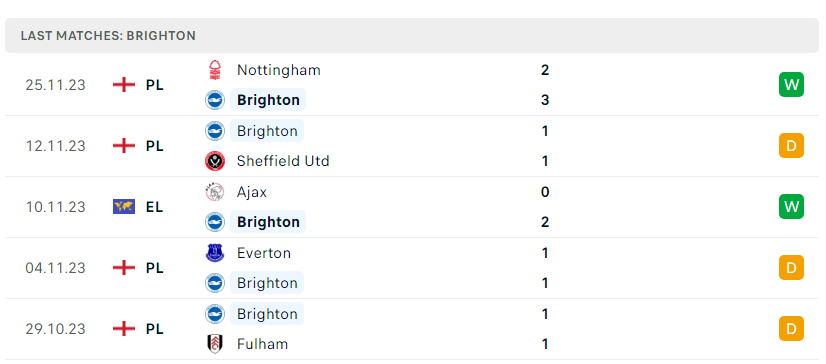The width and height of the screenshot is (826, 364).
Task: Click the orange D badge for Sheffield Utd match
Action: [x=791, y=145]
